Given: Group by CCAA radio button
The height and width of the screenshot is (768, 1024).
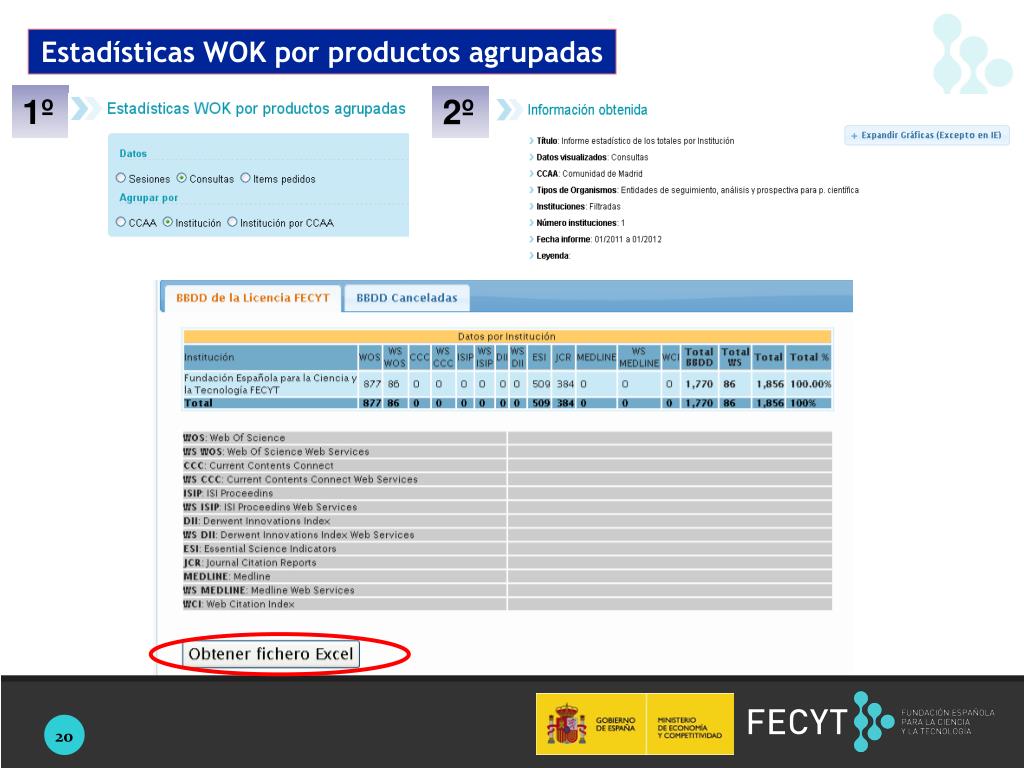Looking at the screenshot, I should coord(121,222).
